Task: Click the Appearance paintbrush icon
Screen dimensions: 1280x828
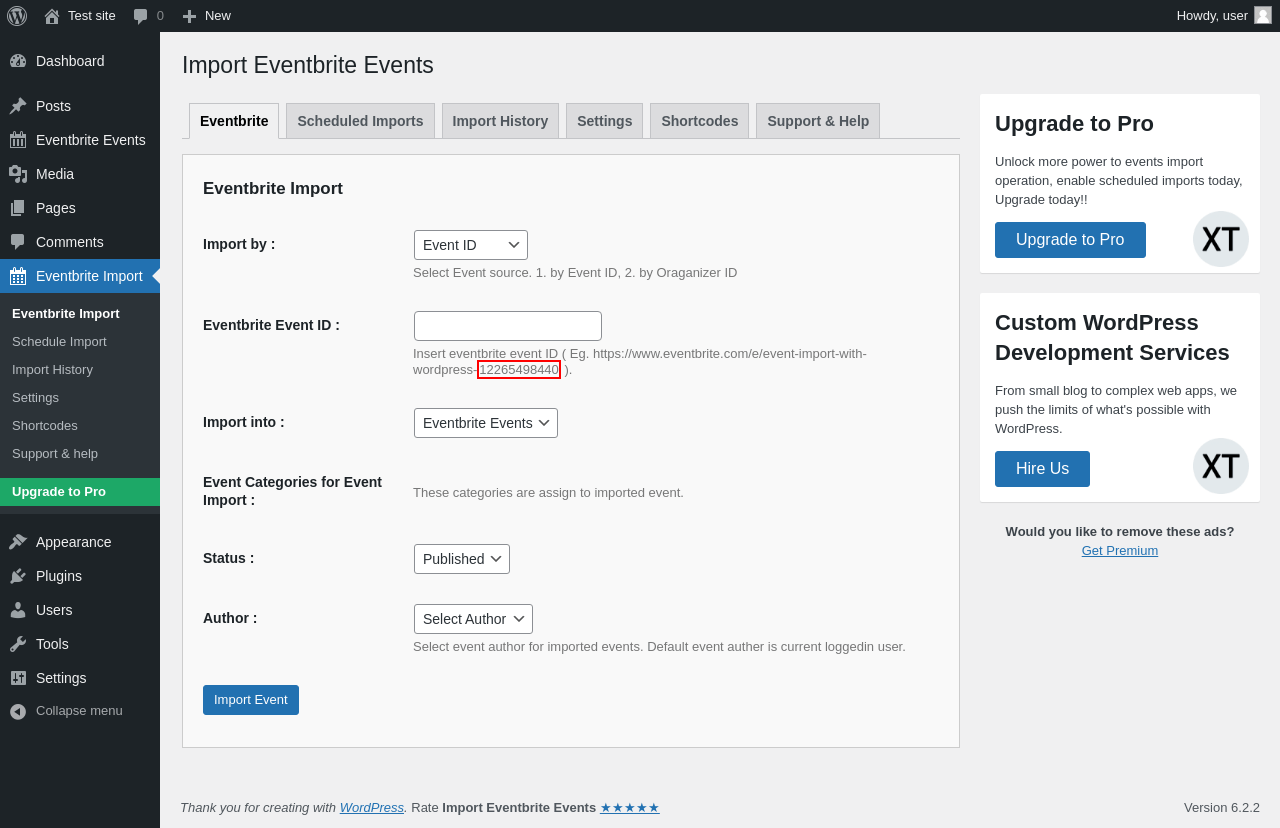Action: coord(18,542)
